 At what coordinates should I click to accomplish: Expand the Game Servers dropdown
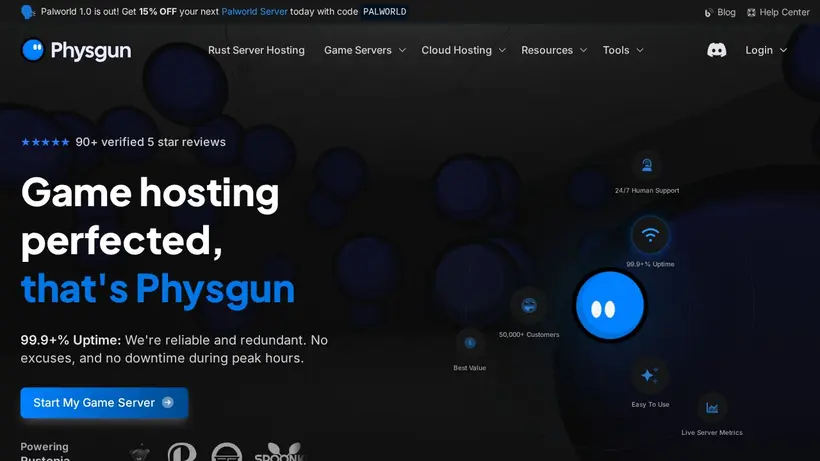click(x=365, y=50)
